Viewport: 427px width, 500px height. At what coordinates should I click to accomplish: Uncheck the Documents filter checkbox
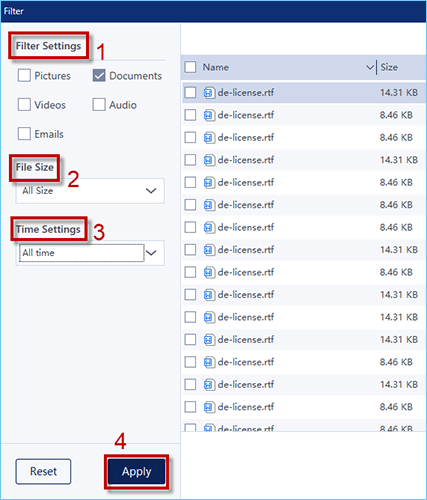[x=99, y=76]
